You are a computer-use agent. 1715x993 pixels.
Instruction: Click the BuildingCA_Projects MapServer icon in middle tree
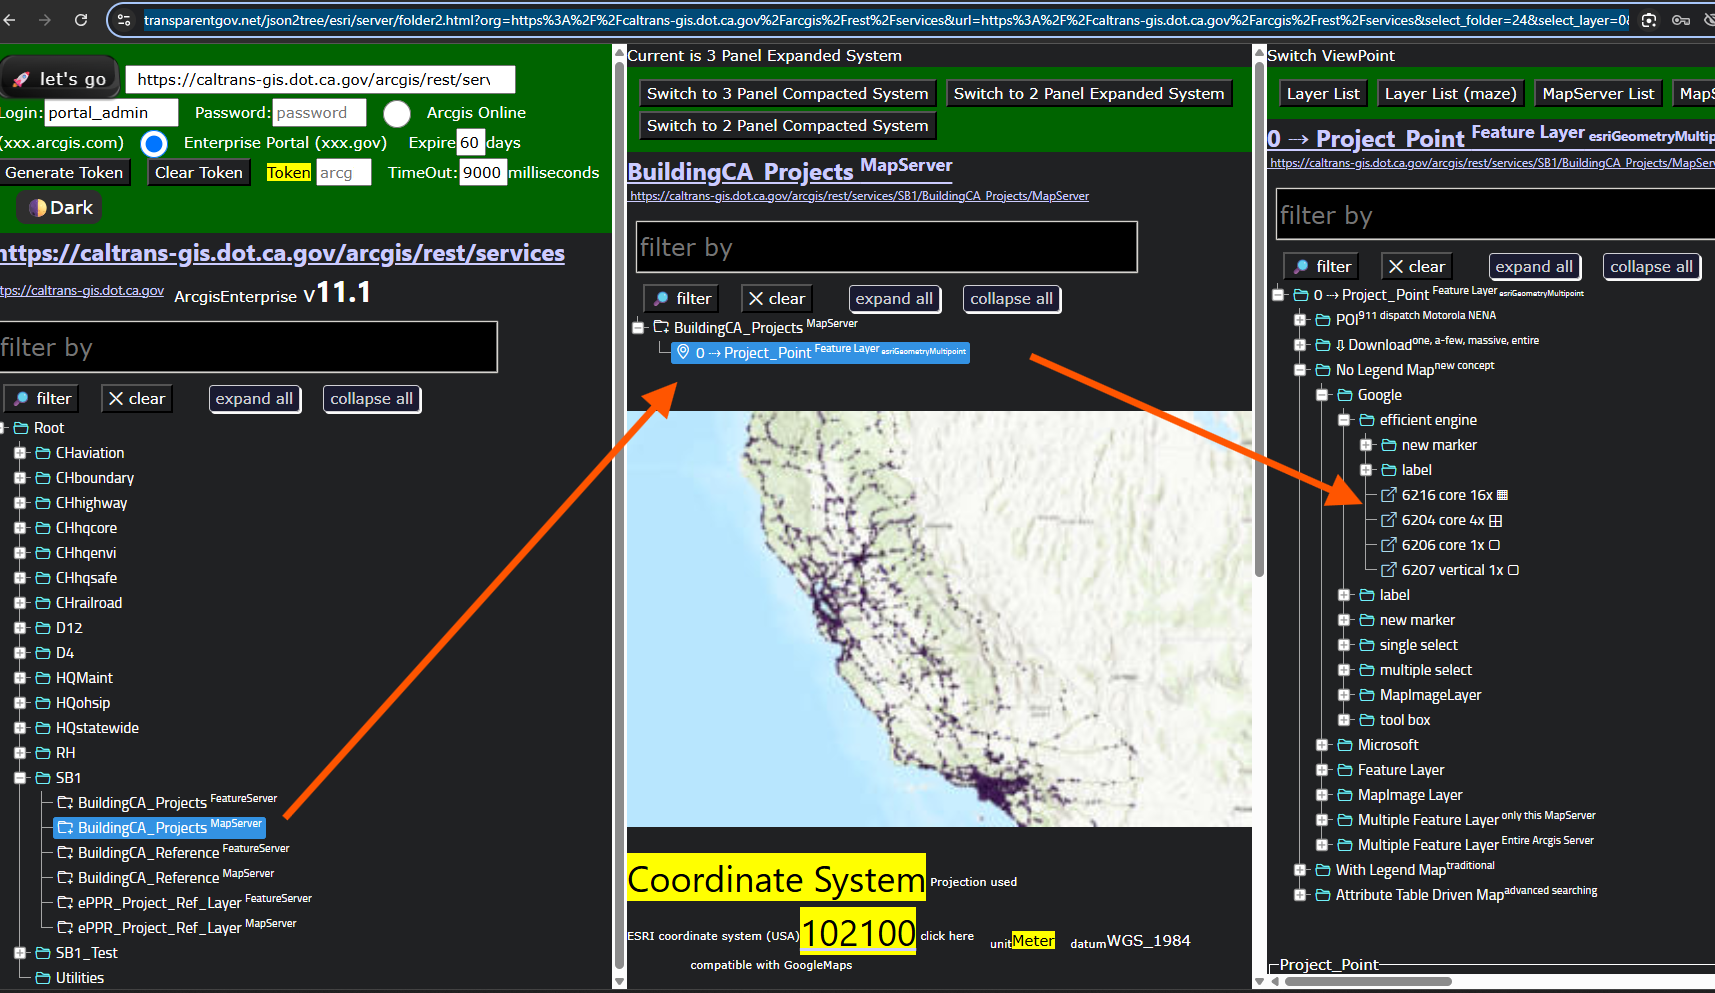(661, 327)
